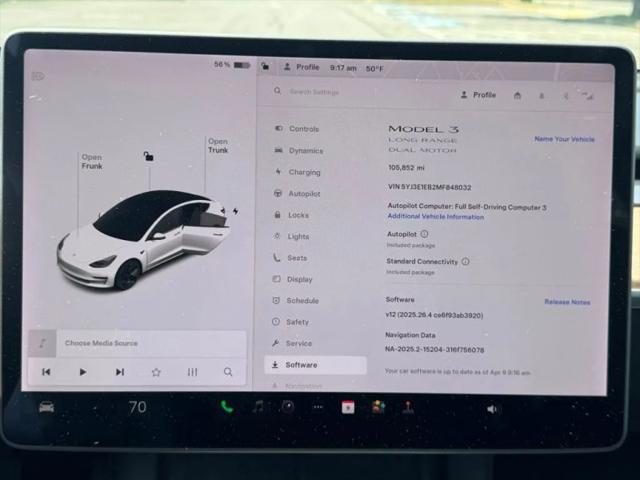
Task: Play media with the play button
Action: click(x=82, y=372)
